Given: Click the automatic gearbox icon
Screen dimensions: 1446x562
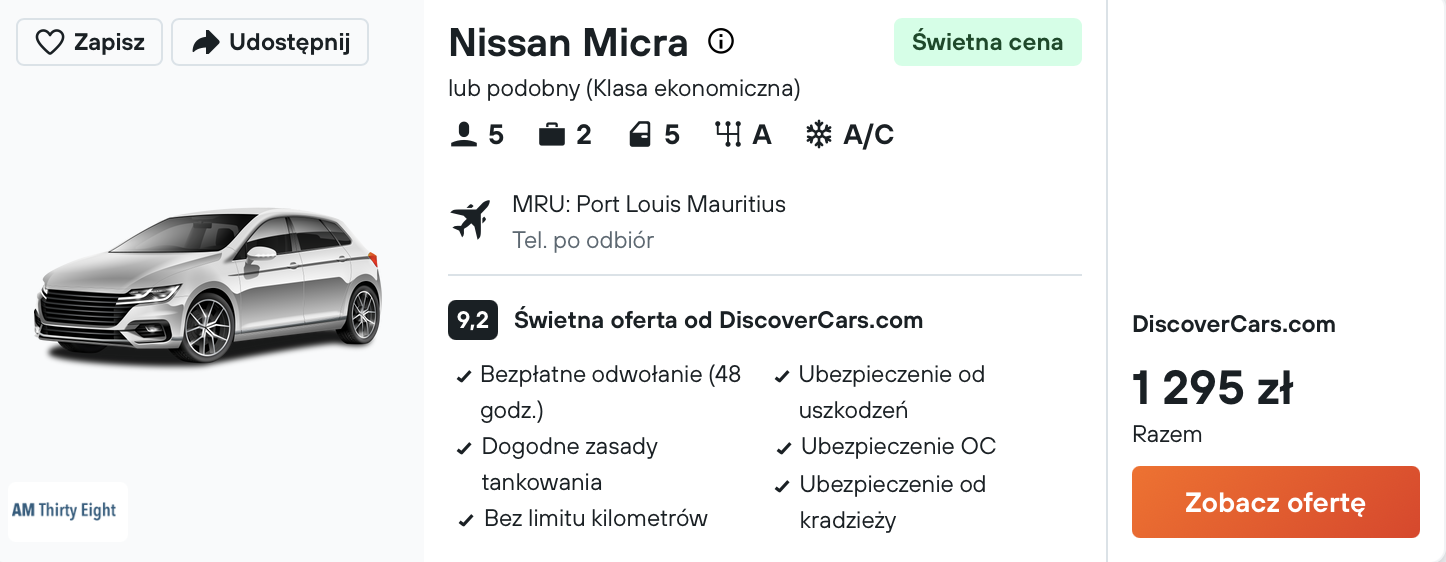Looking at the screenshot, I should click(728, 135).
